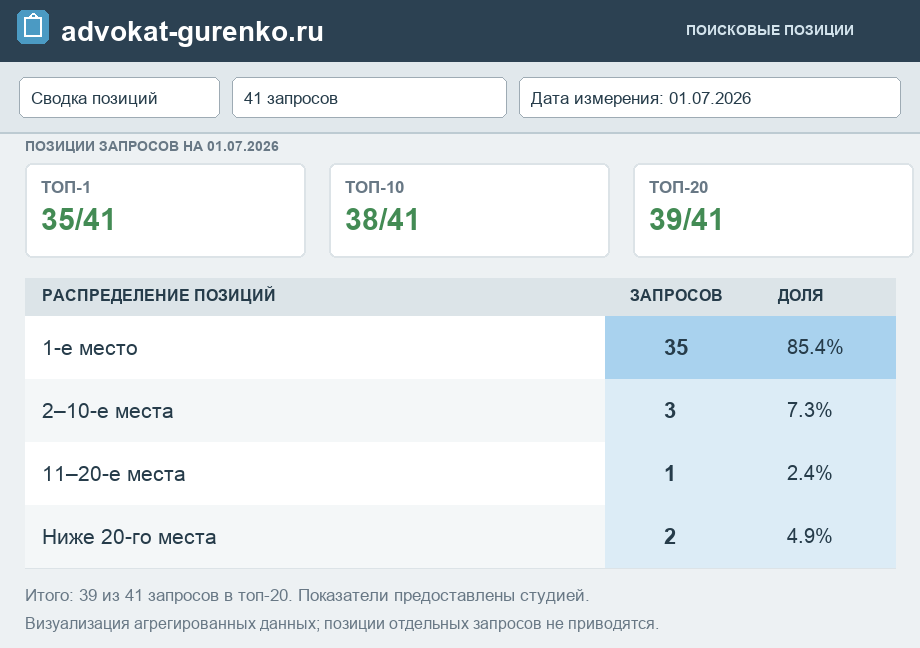The height and width of the screenshot is (648, 920).
Task: Click the Позиции запросов на 01.07.2026 heading
Action: [152, 146]
